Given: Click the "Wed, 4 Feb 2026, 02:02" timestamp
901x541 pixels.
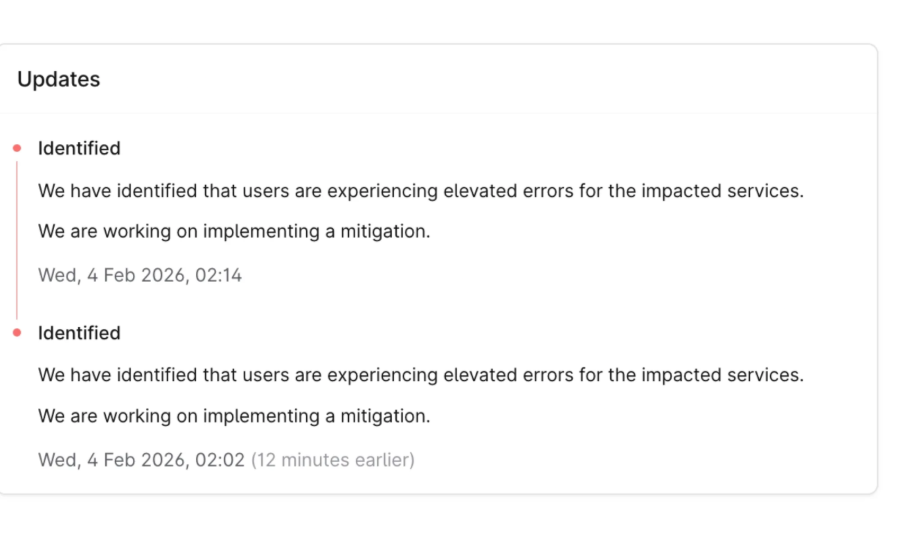Looking at the screenshot, I should (141, 460).
